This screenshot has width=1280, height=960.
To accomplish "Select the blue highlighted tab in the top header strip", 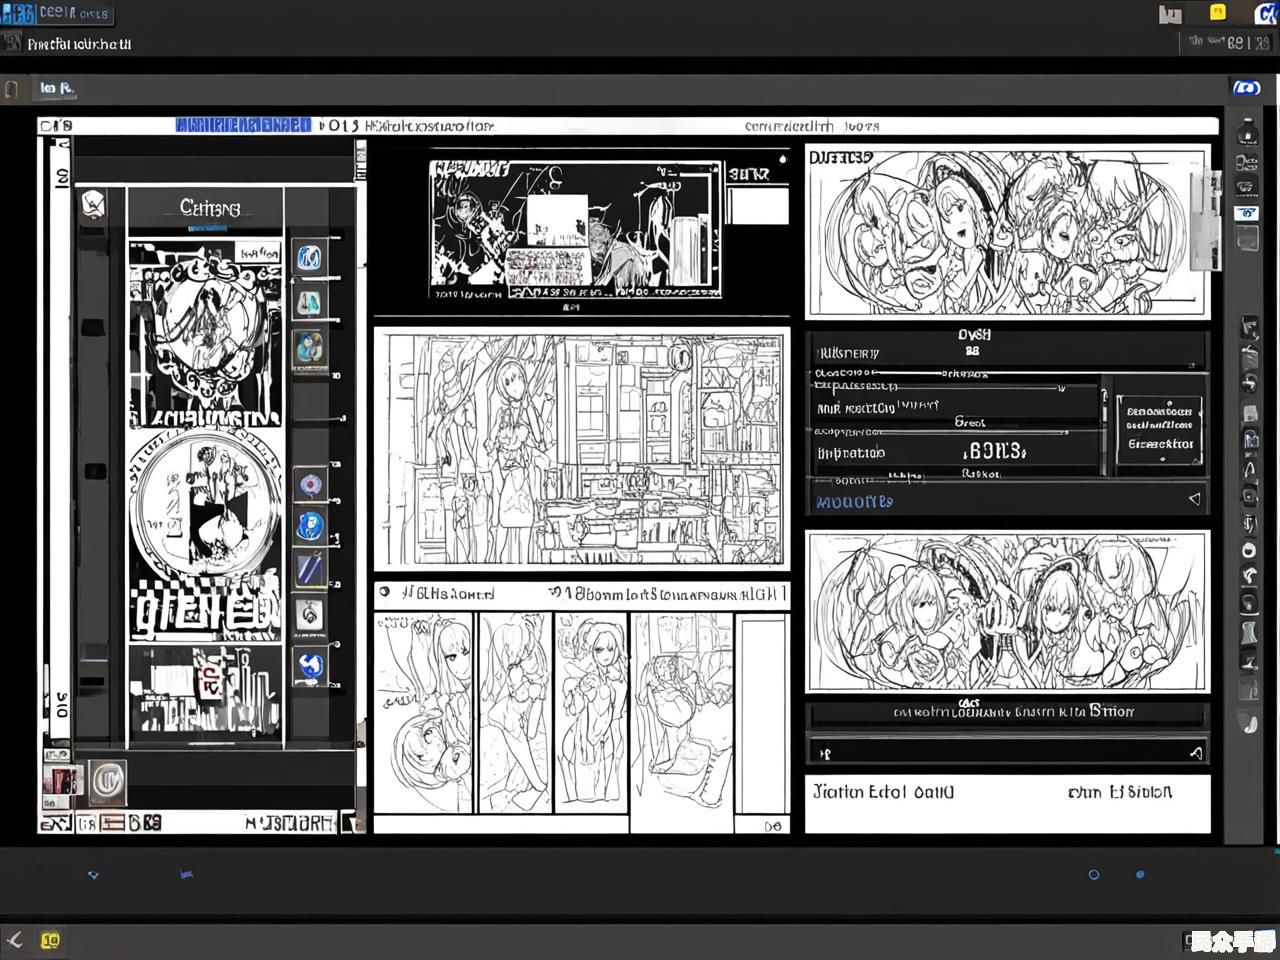I will click(243, 125).
